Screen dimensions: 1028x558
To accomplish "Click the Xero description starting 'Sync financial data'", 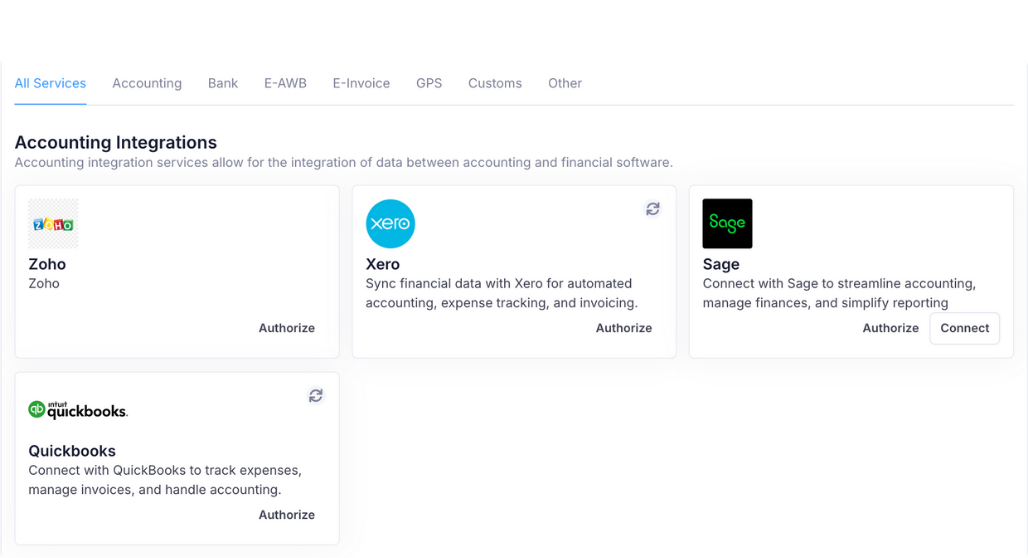I will [x=502, y=293].
